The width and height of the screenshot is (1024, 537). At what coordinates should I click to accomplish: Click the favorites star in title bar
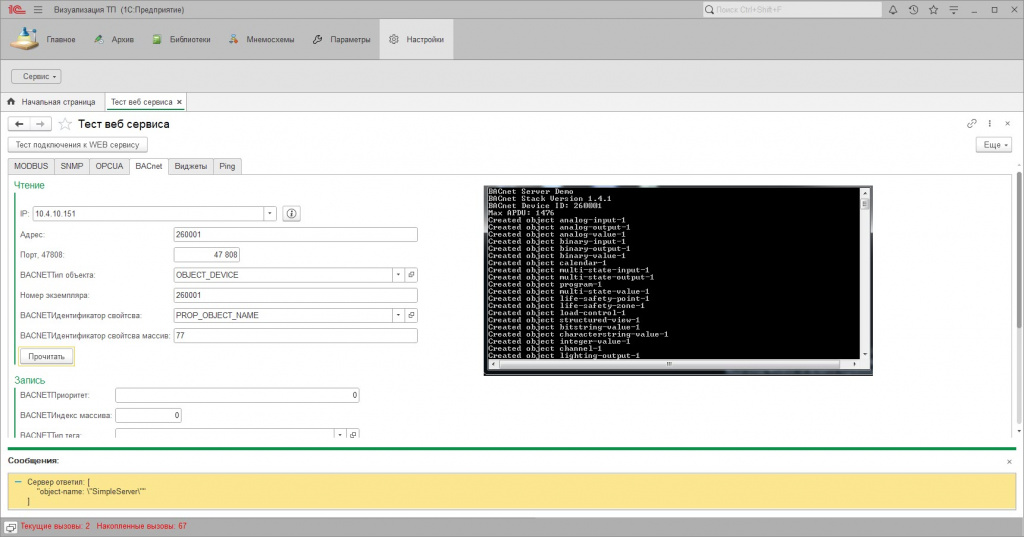pyautogui.click(x=934, y=11)
